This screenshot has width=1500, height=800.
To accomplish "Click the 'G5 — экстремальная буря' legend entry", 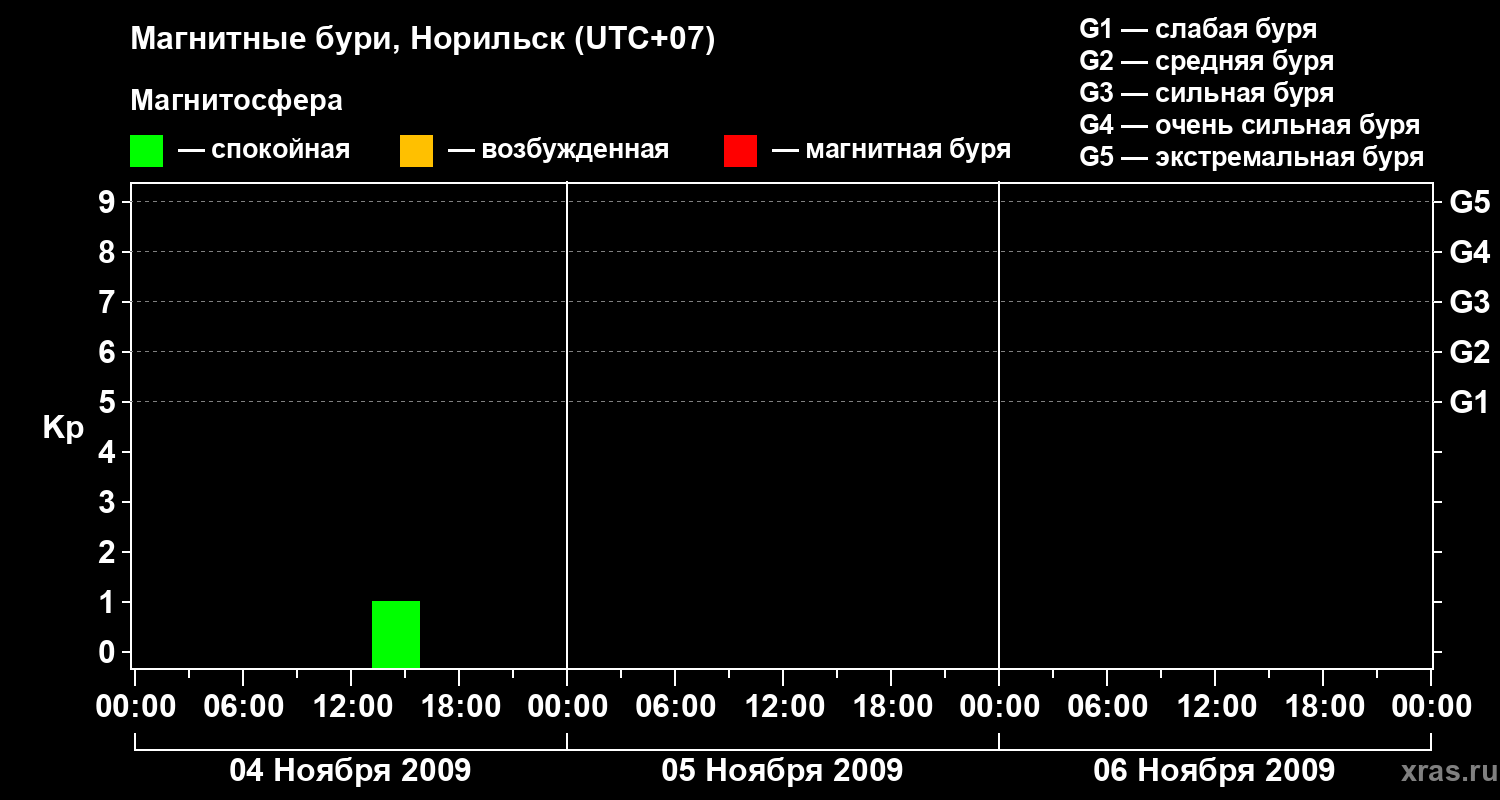I will coord(1252,157).
